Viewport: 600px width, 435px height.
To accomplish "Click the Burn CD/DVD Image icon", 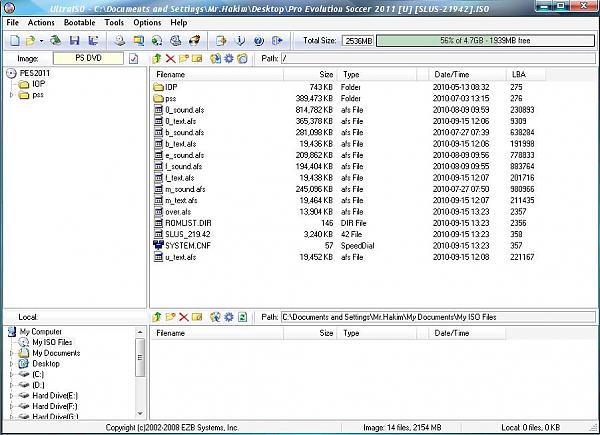I will click(194, 41).
